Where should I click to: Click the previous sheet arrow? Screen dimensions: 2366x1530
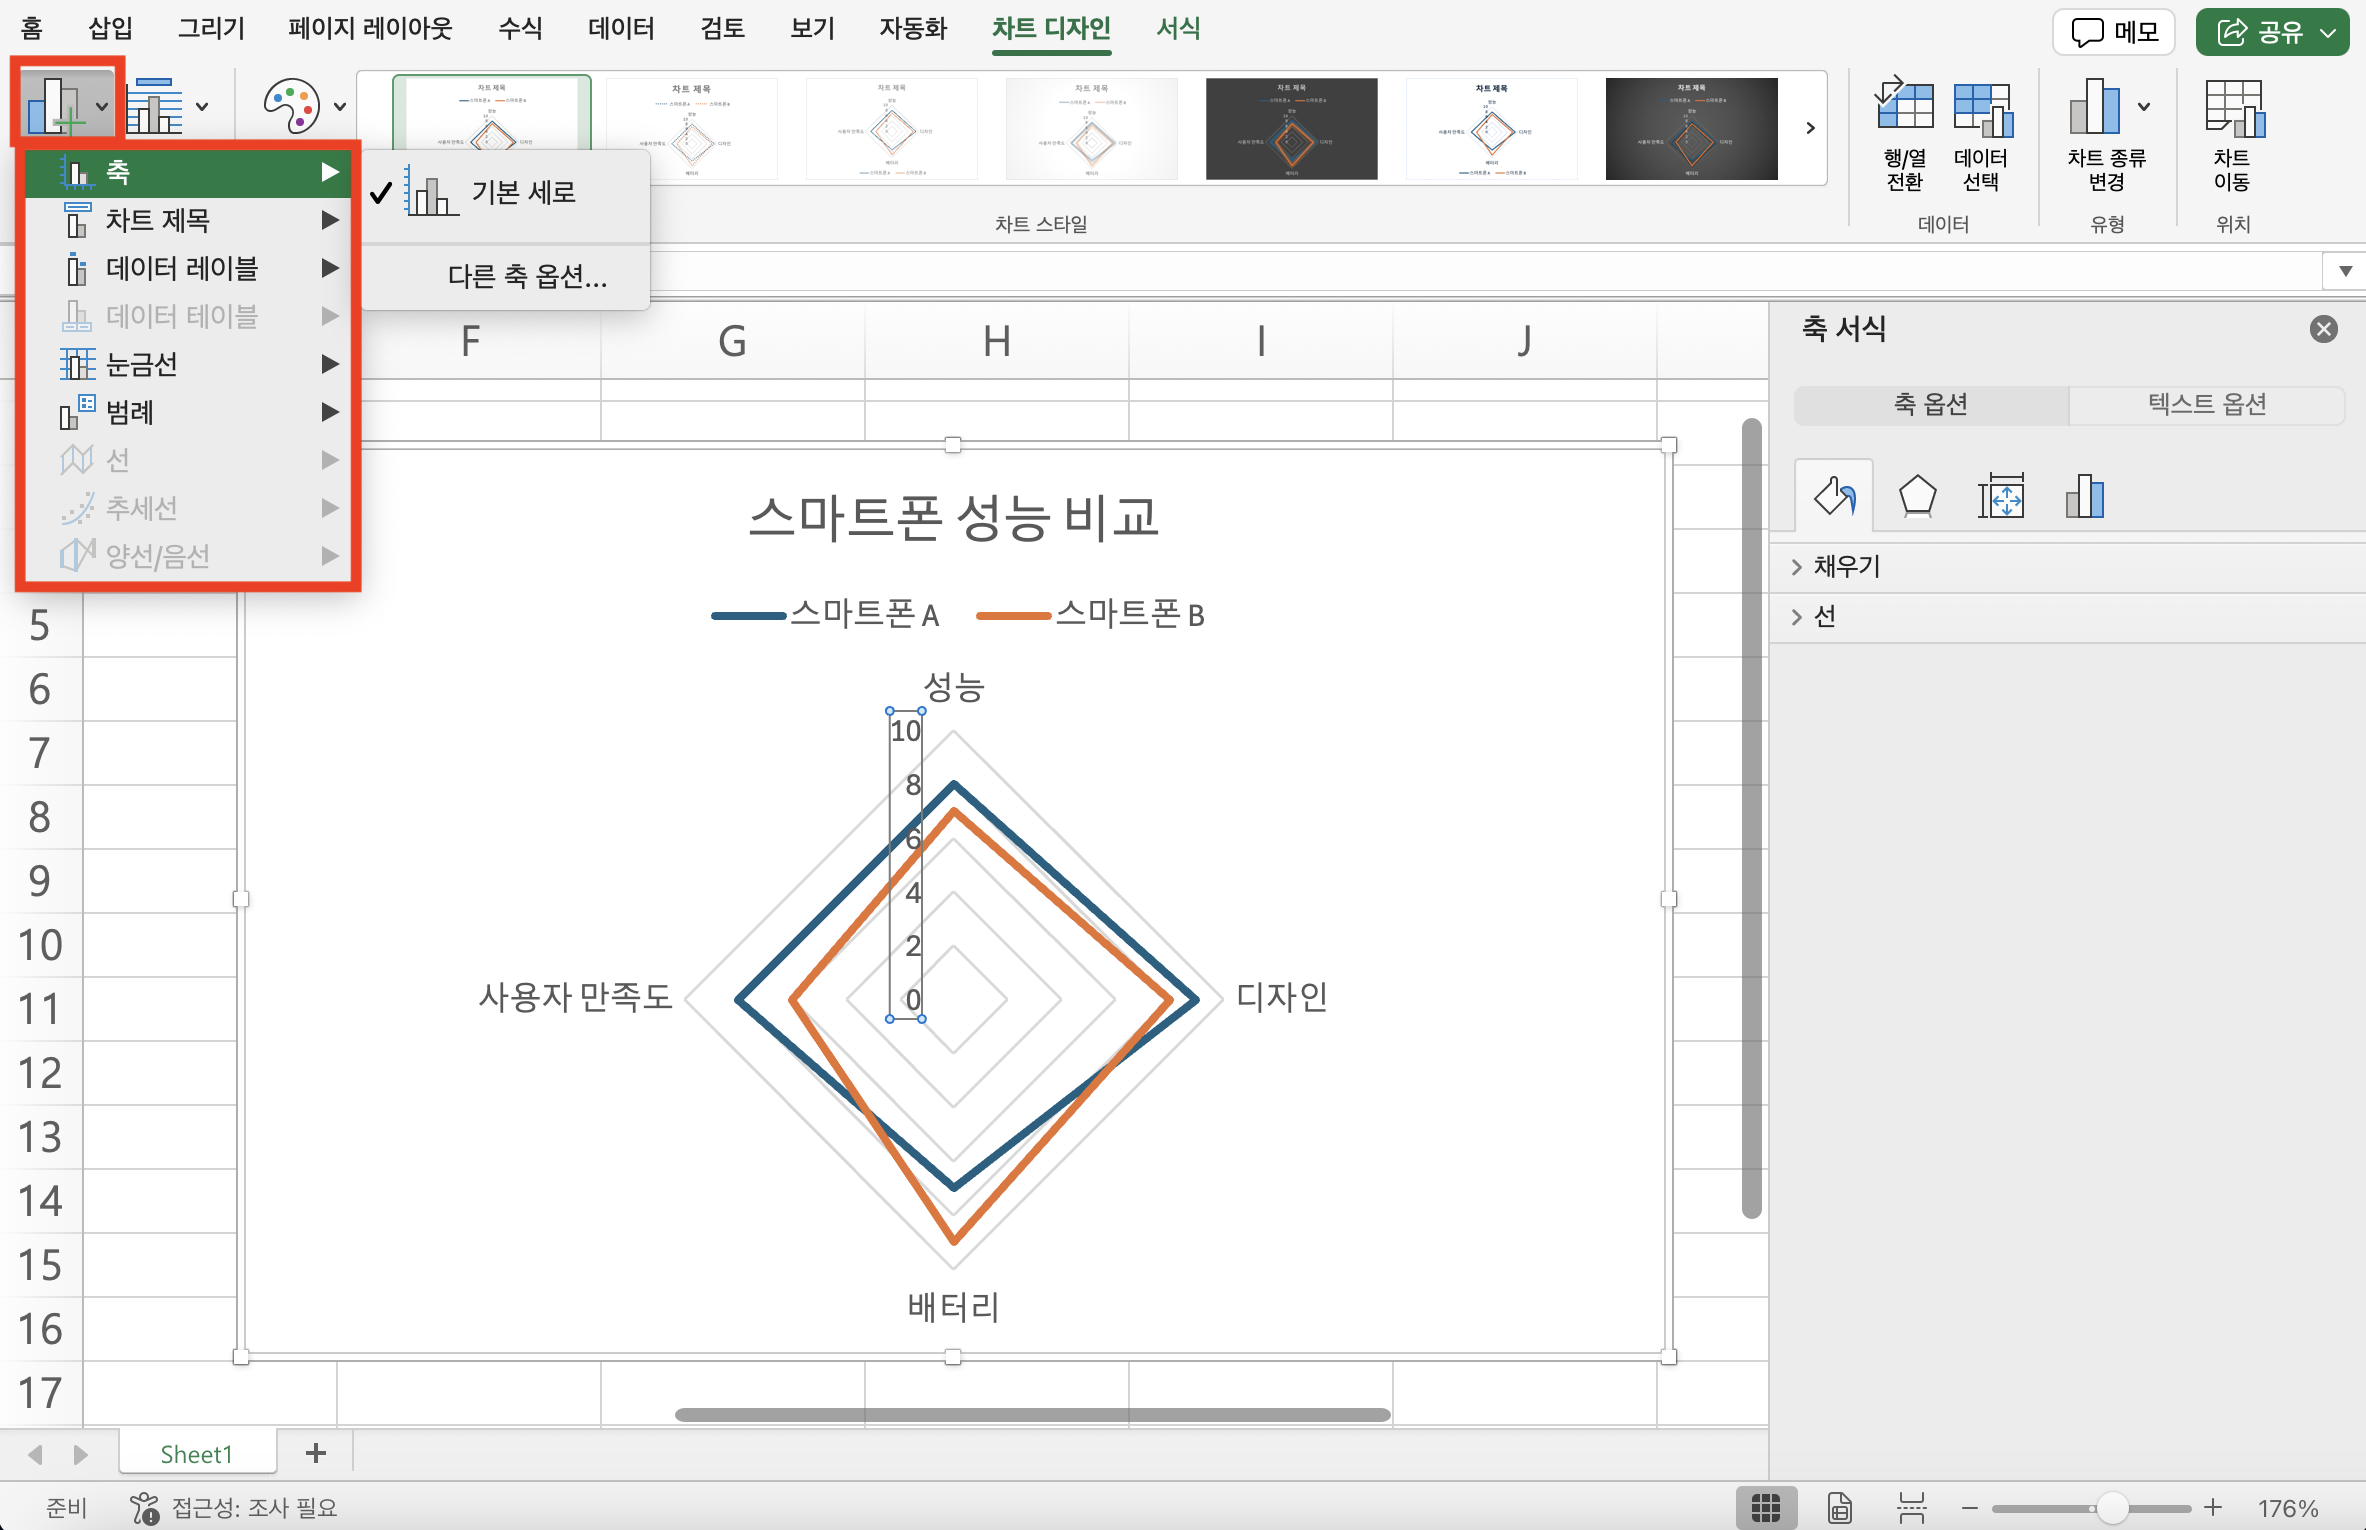pos(36,1454)
